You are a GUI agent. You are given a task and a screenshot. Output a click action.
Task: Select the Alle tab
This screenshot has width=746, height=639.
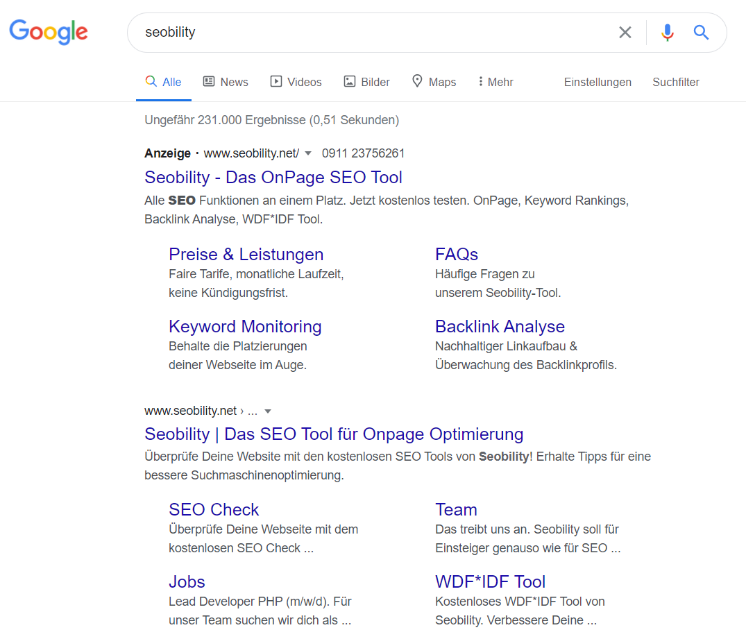(x=163, y=82)
